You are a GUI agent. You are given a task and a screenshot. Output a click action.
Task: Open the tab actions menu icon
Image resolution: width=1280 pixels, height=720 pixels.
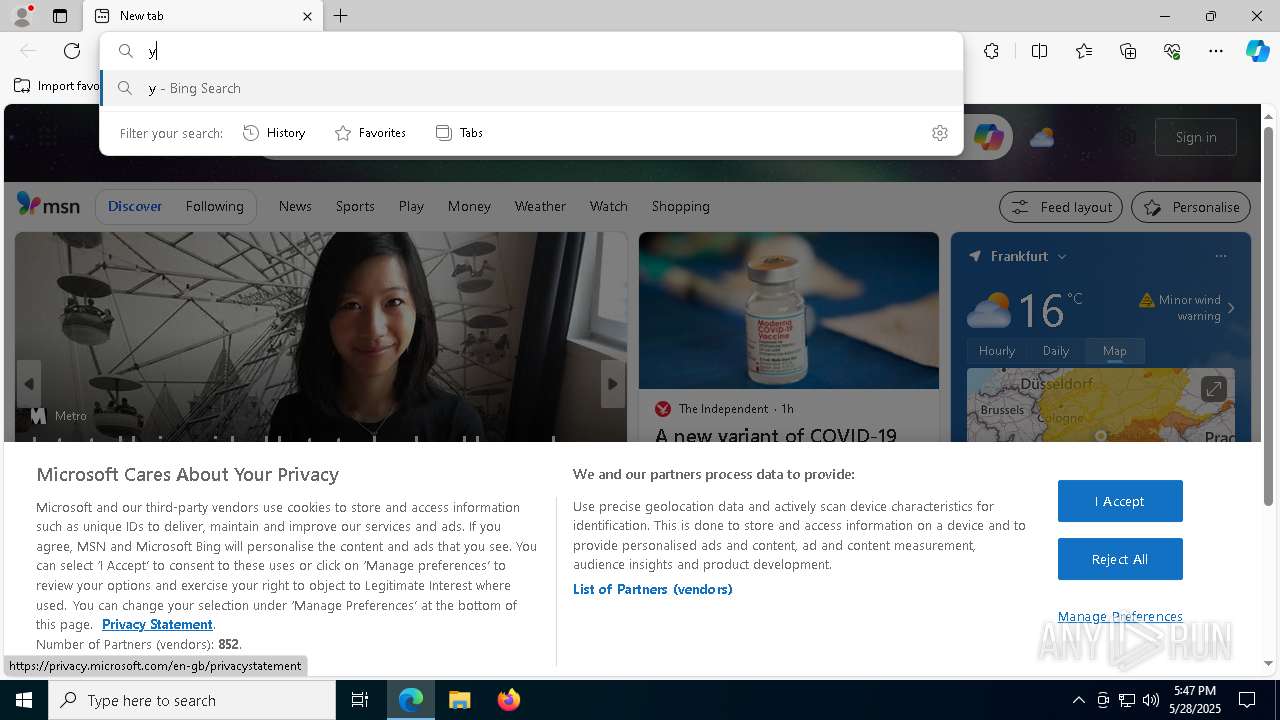coord(60,16)
